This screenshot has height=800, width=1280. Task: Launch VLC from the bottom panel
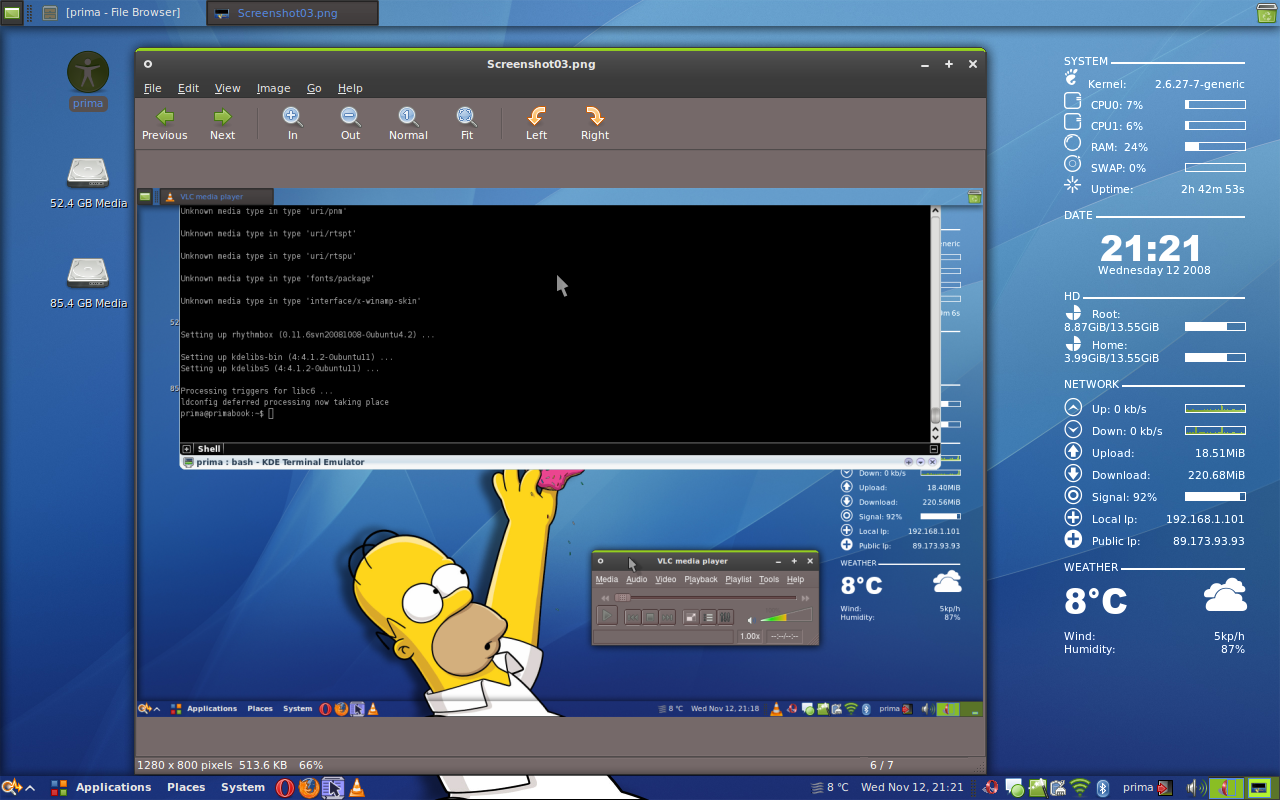click(356, 788)
